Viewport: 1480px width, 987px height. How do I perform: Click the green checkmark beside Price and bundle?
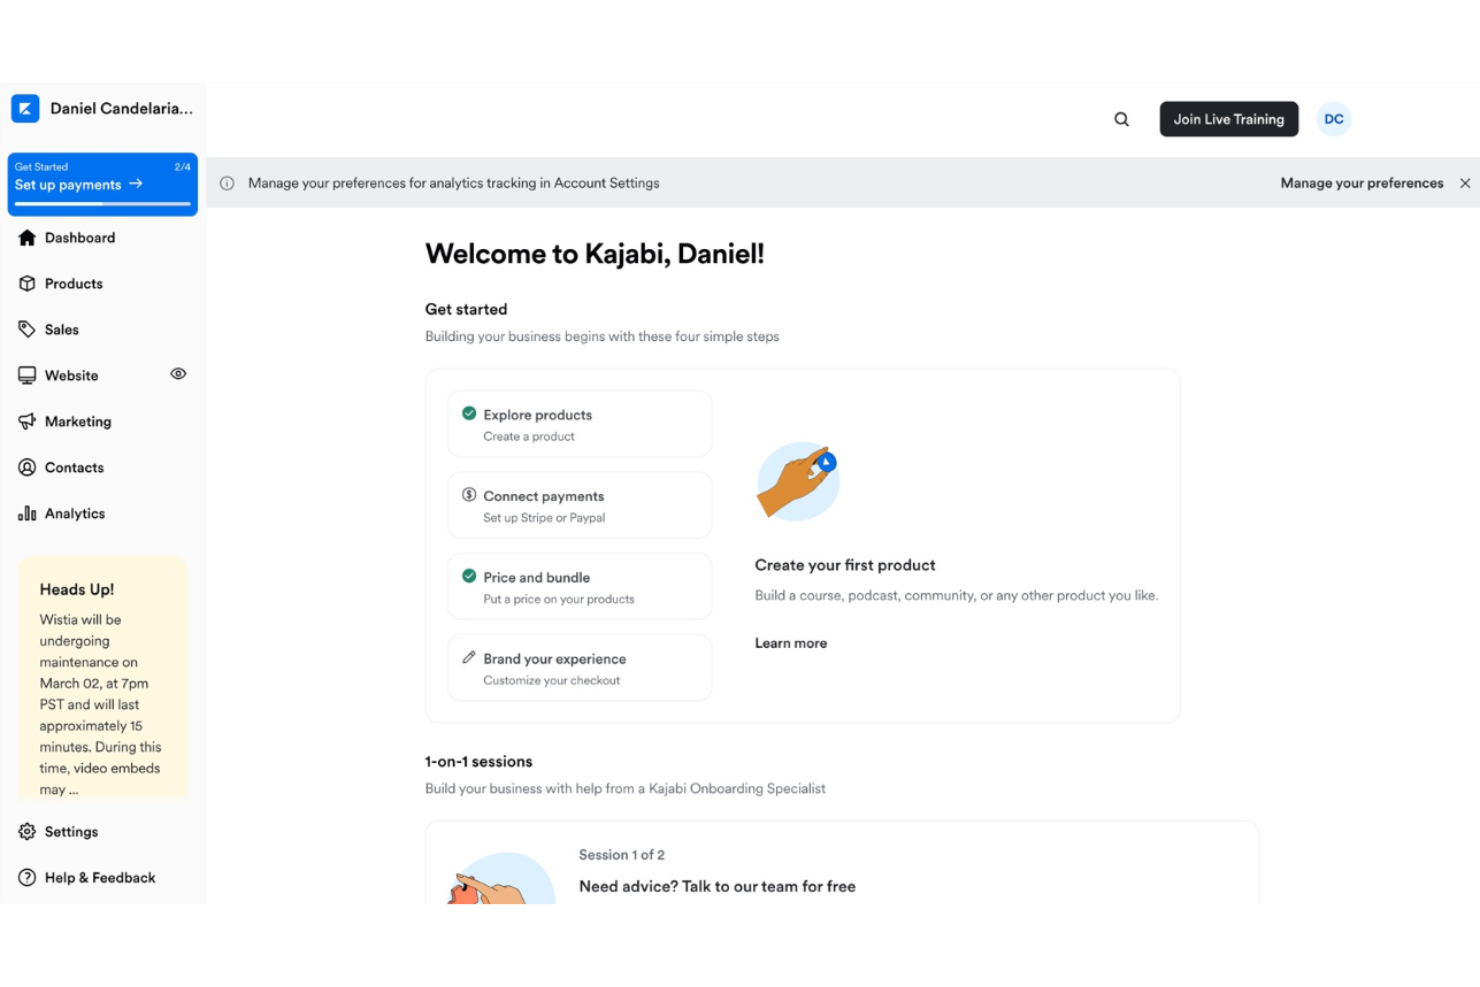pyautogui.click(x=469, y=576)
